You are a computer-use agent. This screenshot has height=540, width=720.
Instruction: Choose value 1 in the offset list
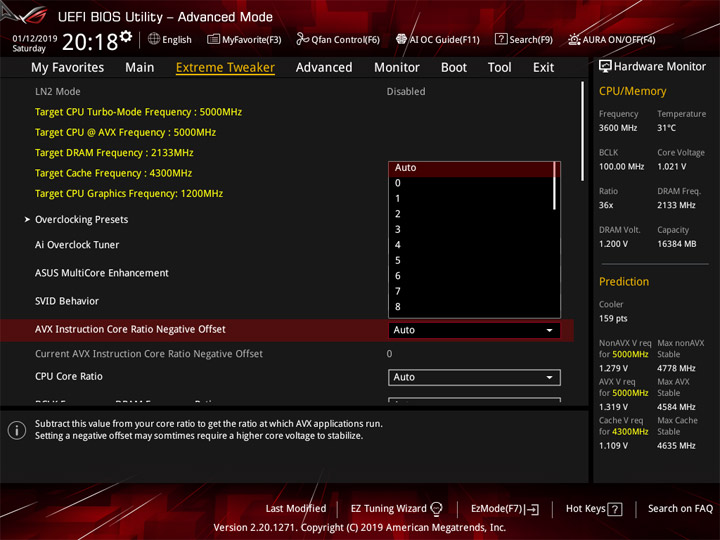(471, 199)
